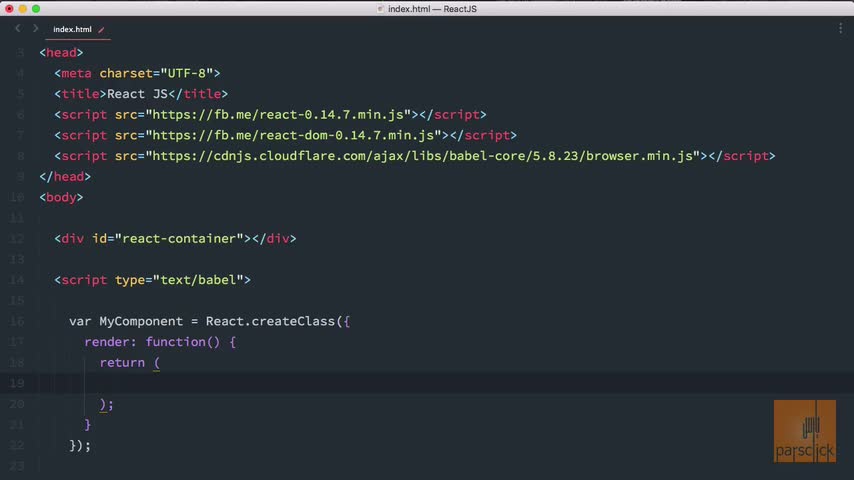
Task: Go forward with the right arrow
Action: click(35, 28)
